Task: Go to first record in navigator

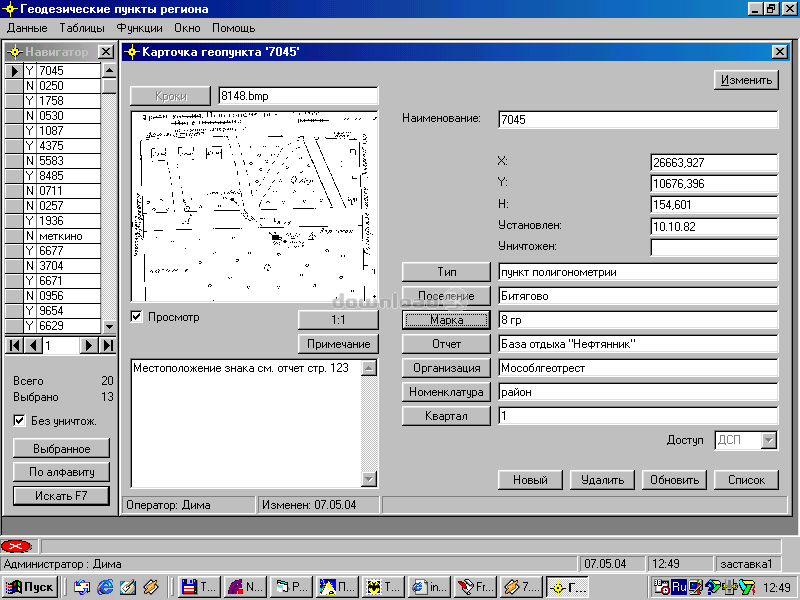Action: [14, 345]
